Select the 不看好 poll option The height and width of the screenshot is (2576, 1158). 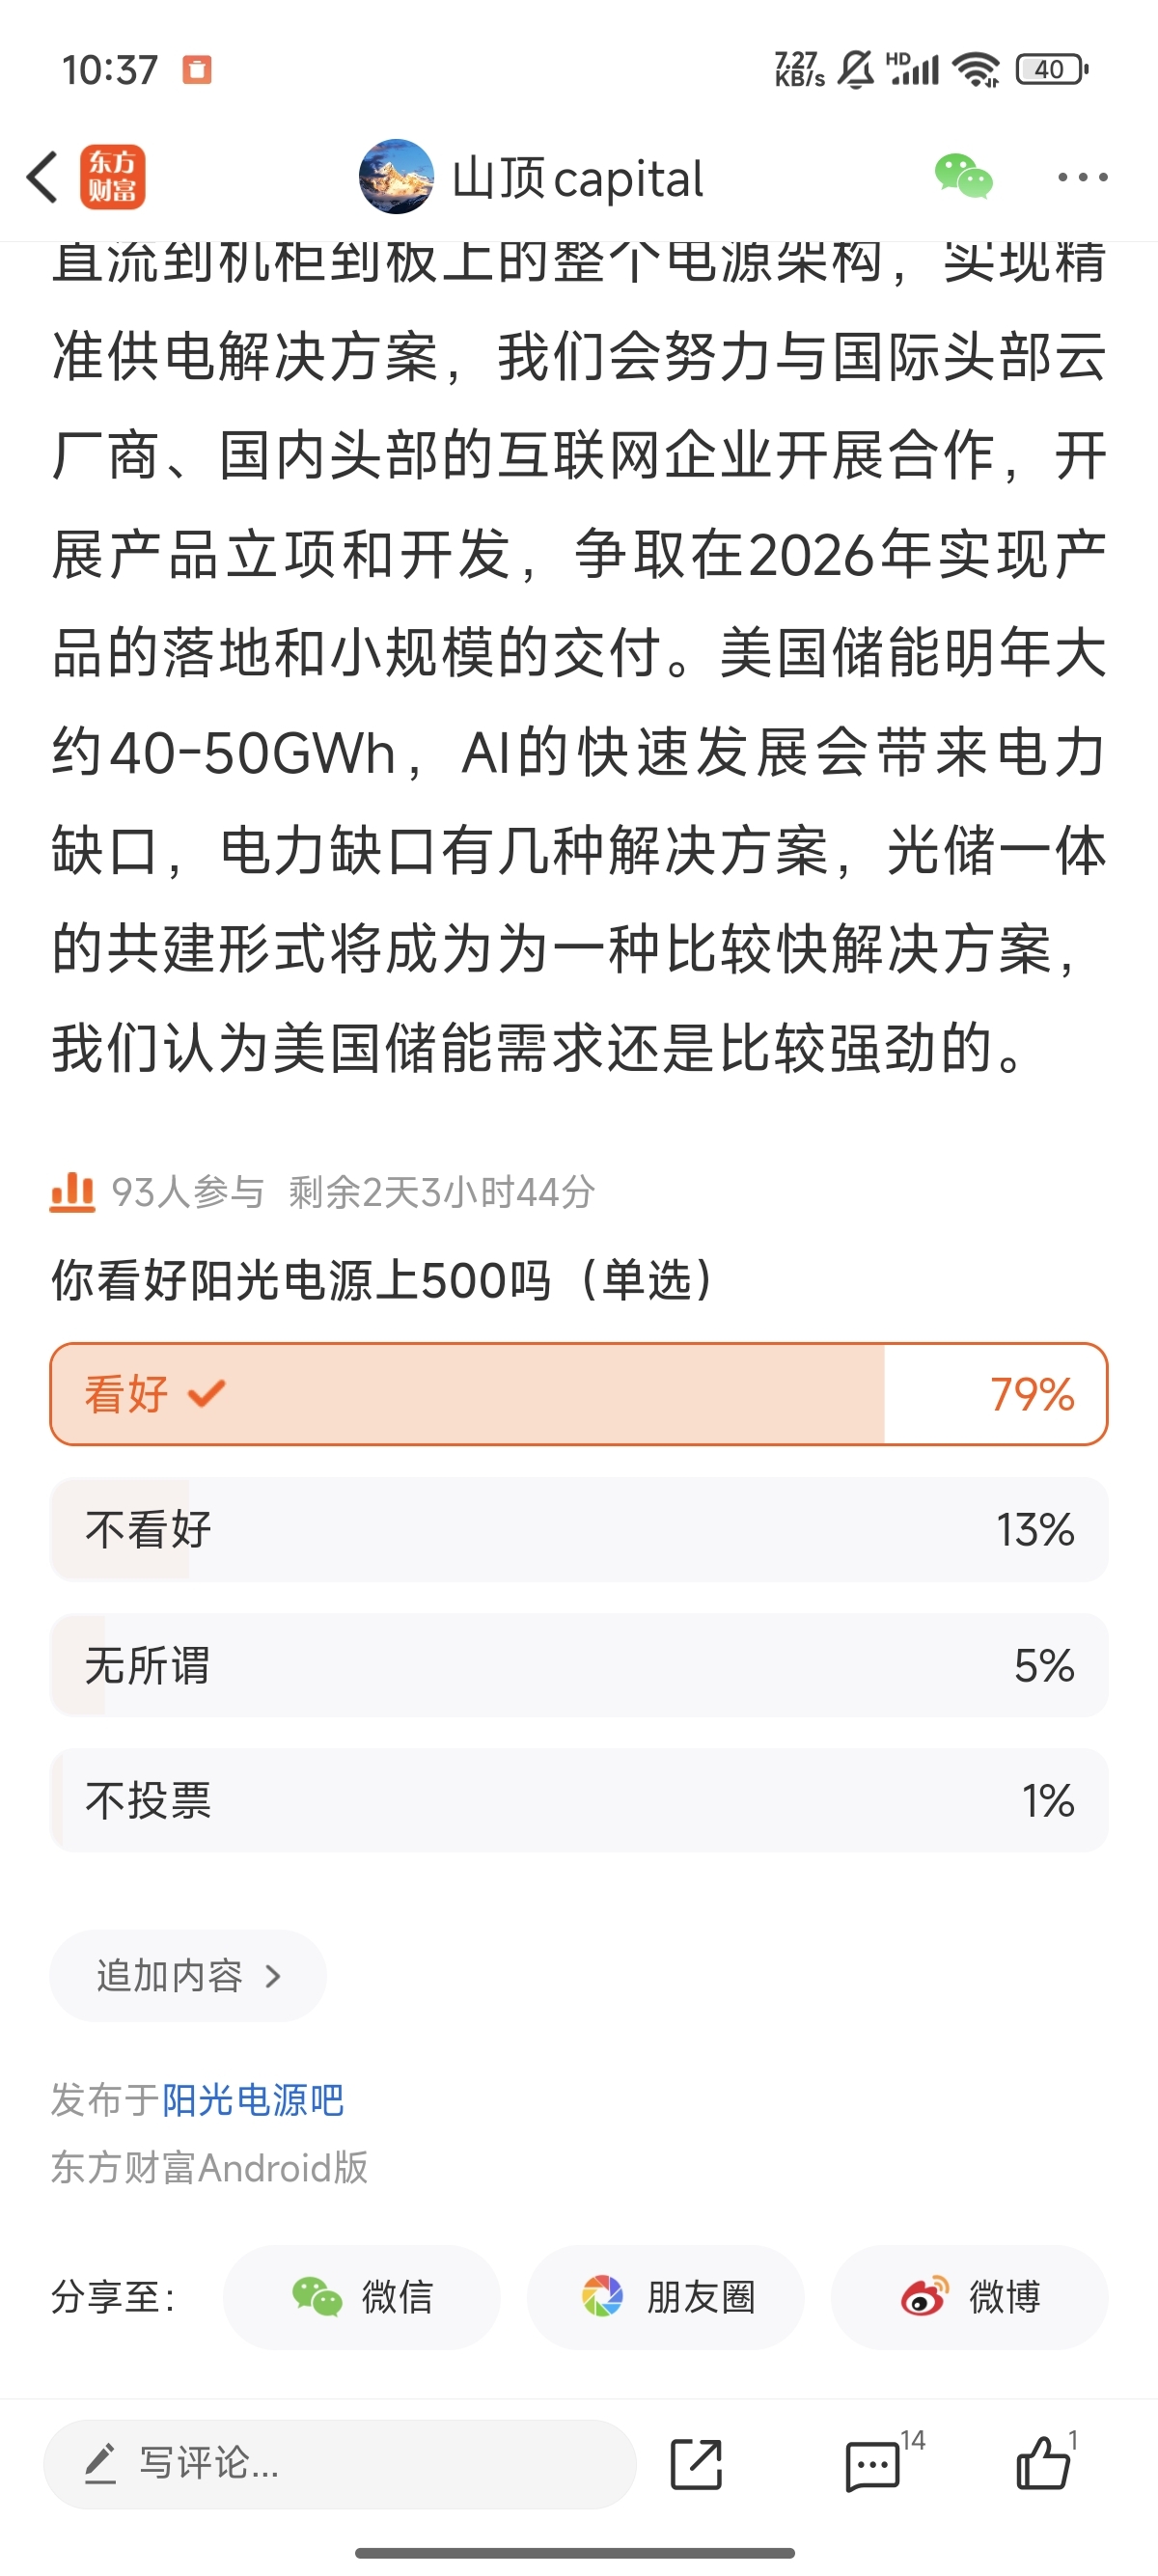pos(578,1530)
